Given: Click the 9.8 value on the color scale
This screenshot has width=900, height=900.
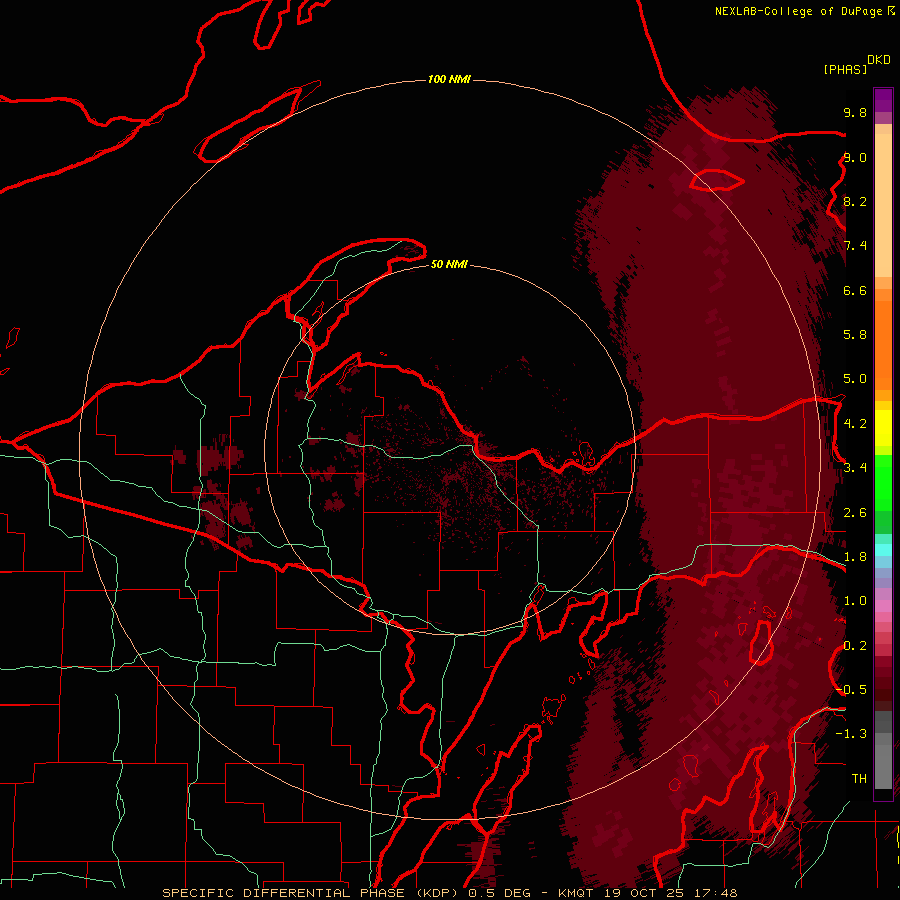Looking at the screenshot, I should pos(855,112).
